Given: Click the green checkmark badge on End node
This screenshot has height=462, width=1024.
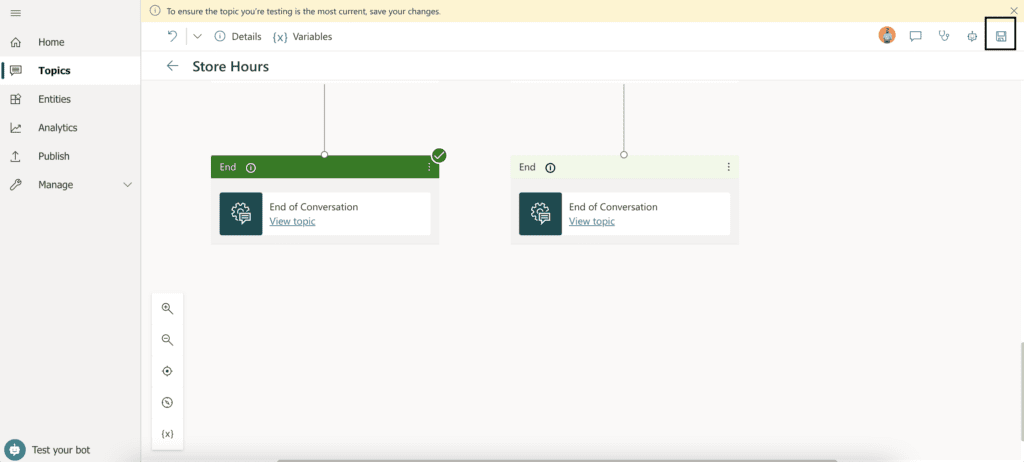Looking at the screenshot, I should click(439, 156).
